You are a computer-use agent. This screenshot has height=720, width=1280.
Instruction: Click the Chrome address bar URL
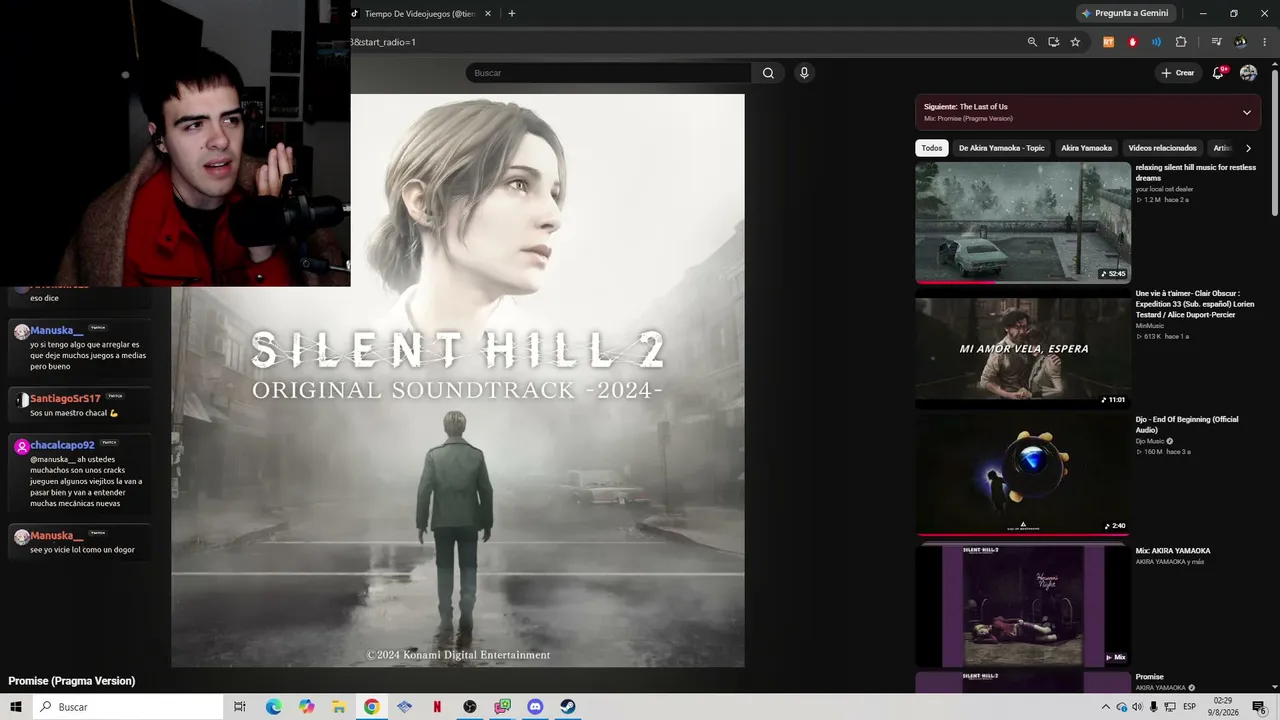pos(385,42)
